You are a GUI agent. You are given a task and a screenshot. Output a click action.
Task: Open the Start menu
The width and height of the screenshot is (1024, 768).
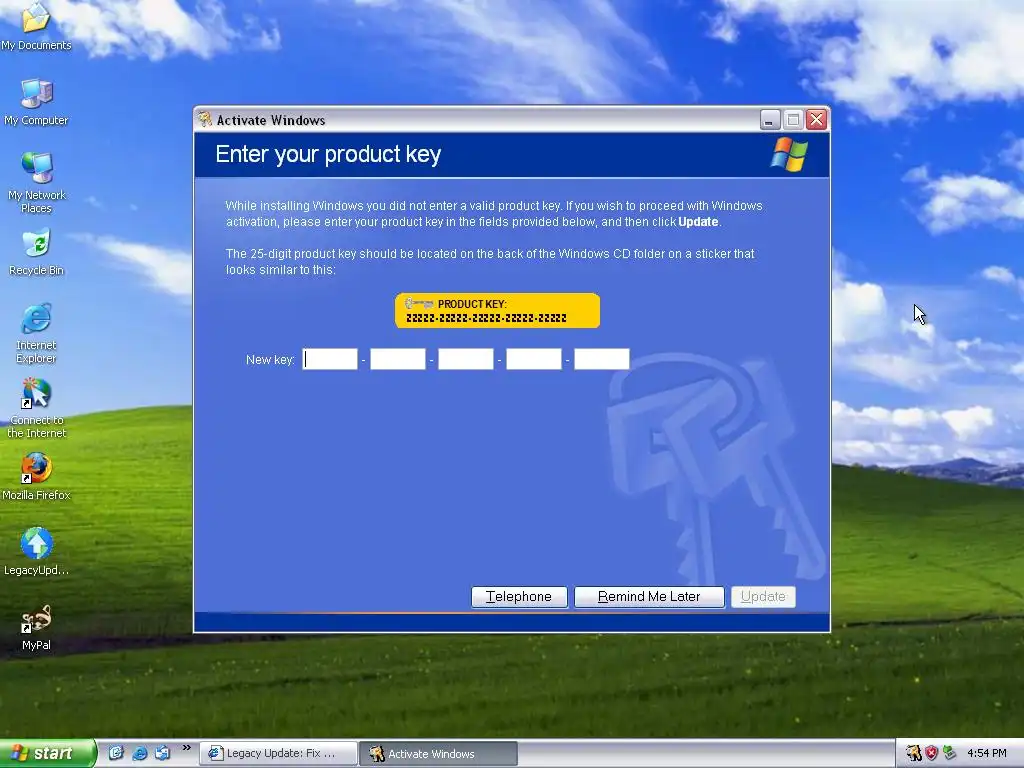click(47, 753)
